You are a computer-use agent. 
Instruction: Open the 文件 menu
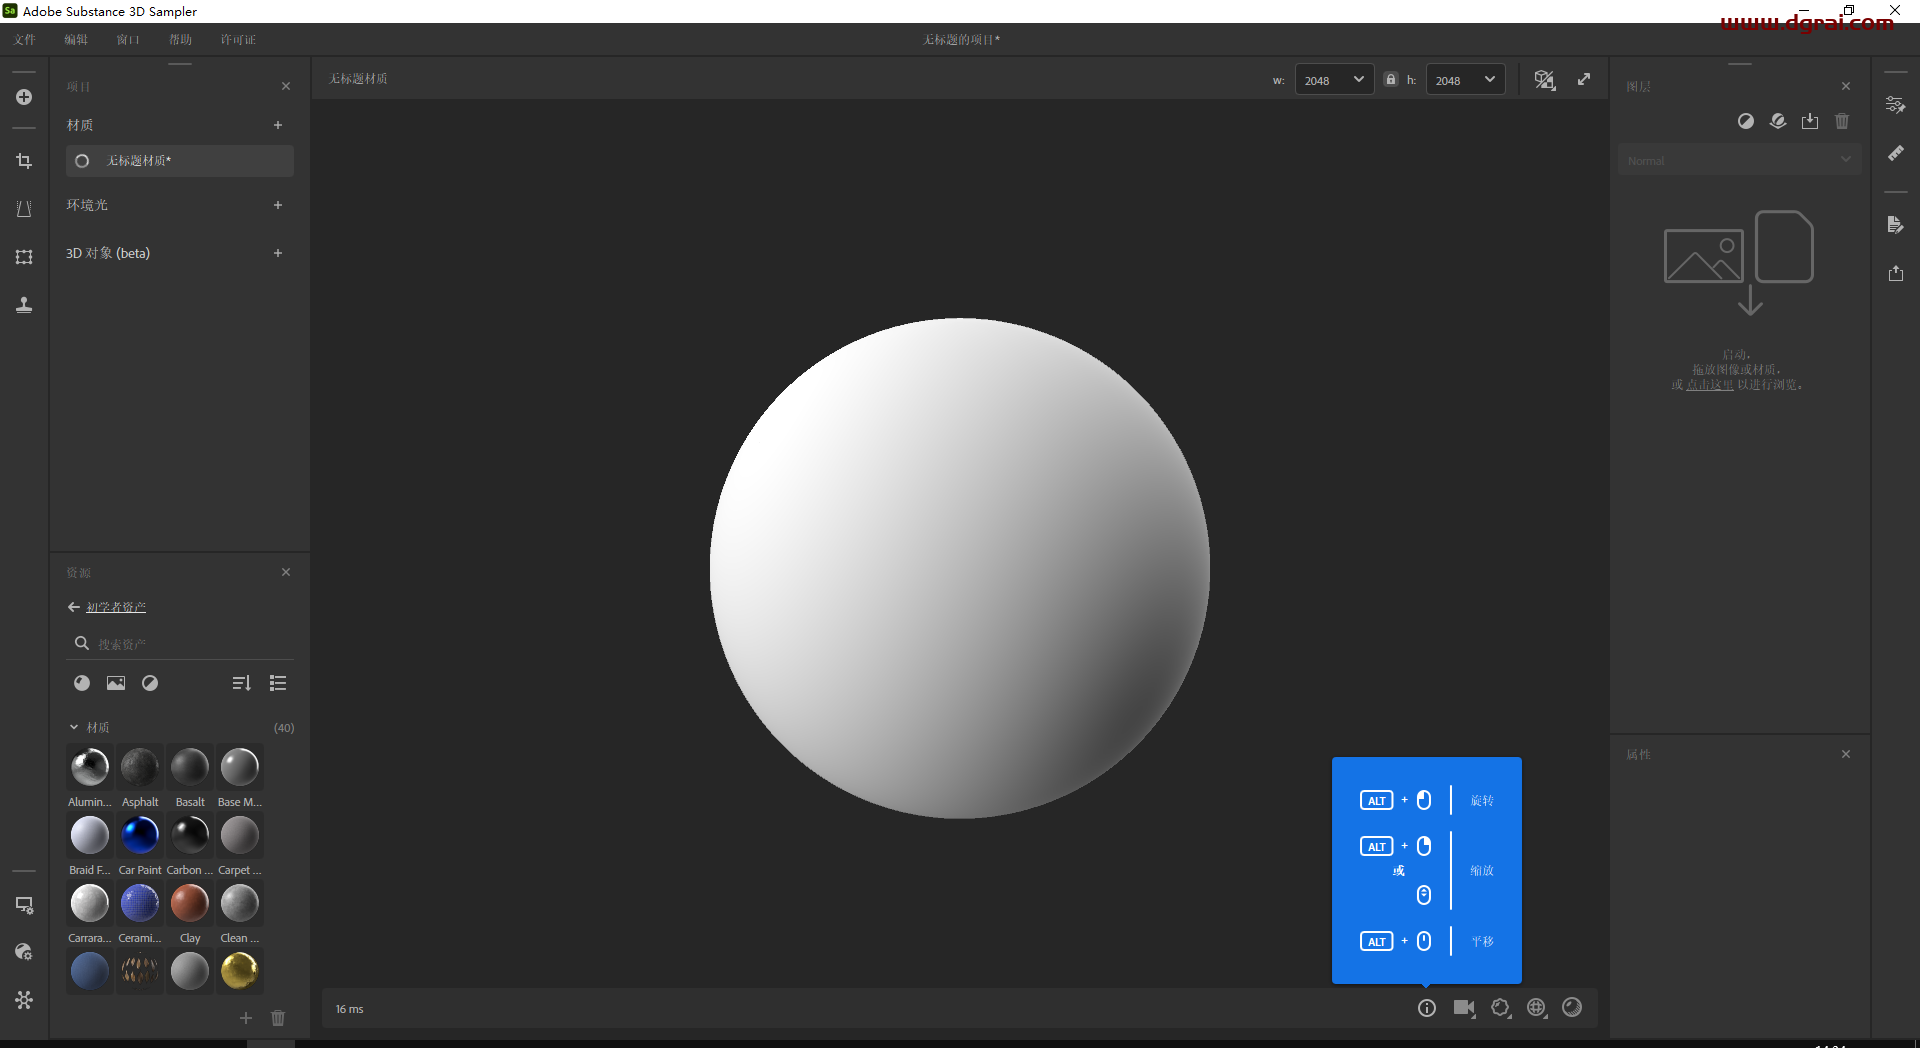[x=25, y=40]
